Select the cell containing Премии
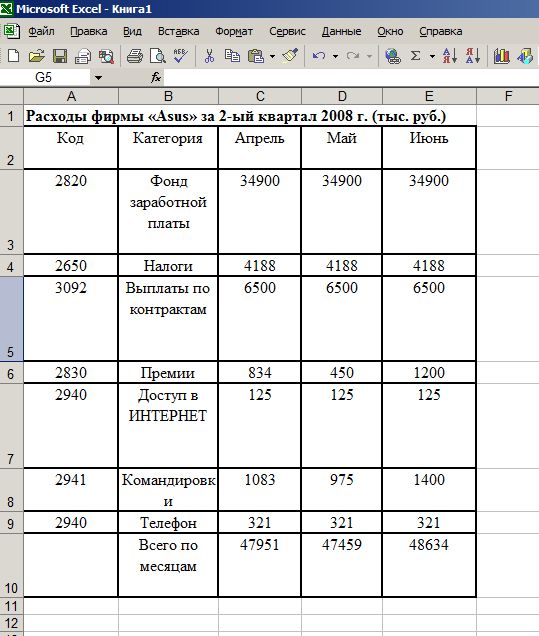The height and width of the screenshot is (636, 539). [168, 372]
